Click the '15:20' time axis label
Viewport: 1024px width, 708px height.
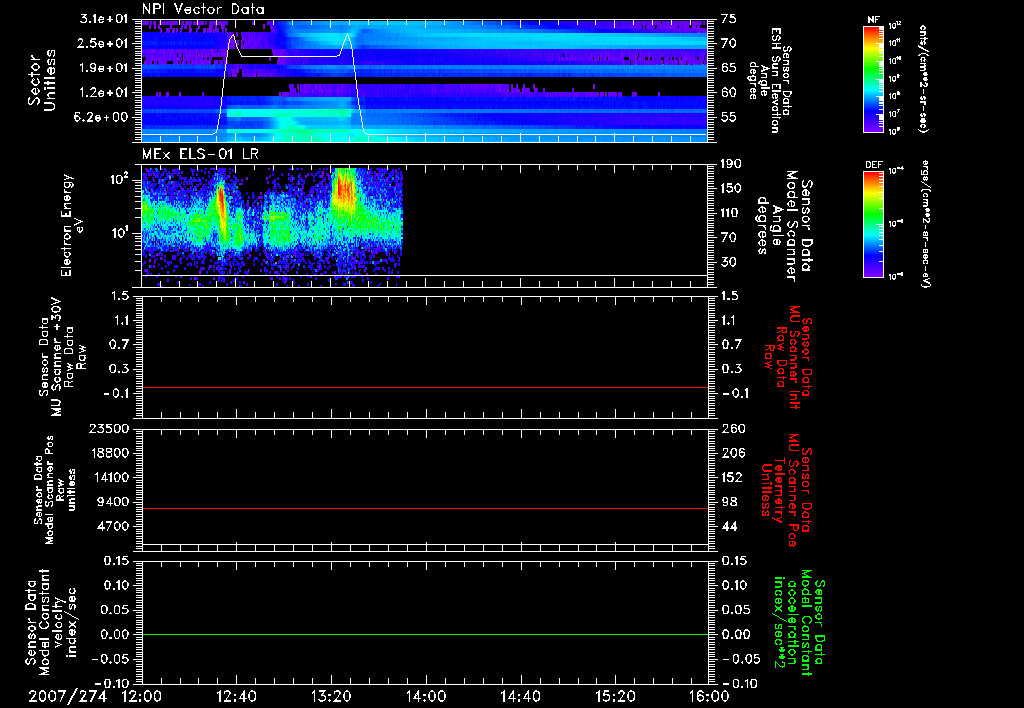pyautogui.click(x=615, y=696)
